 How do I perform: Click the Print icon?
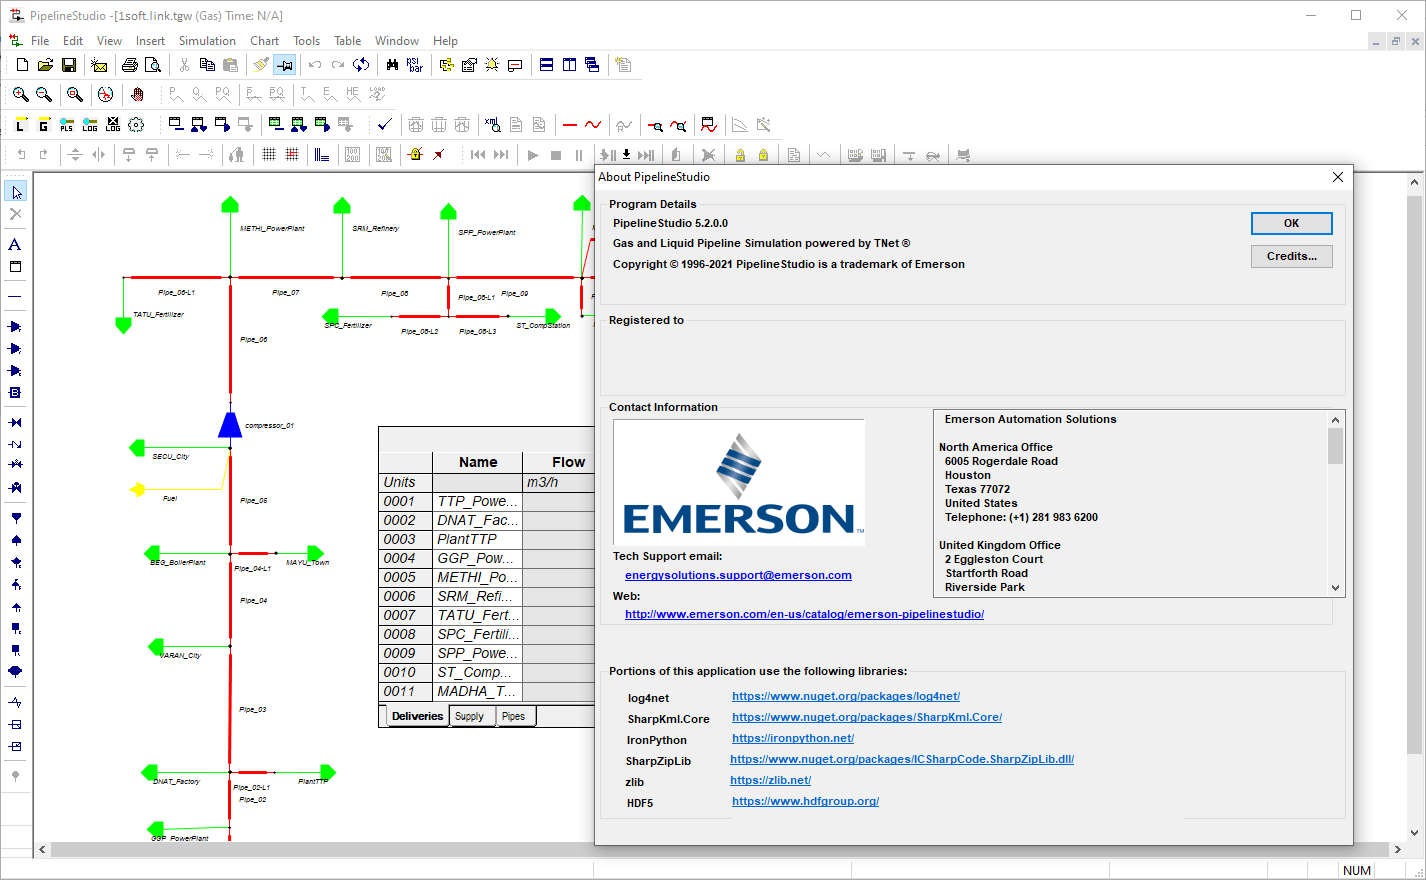(x=130, y=65)
